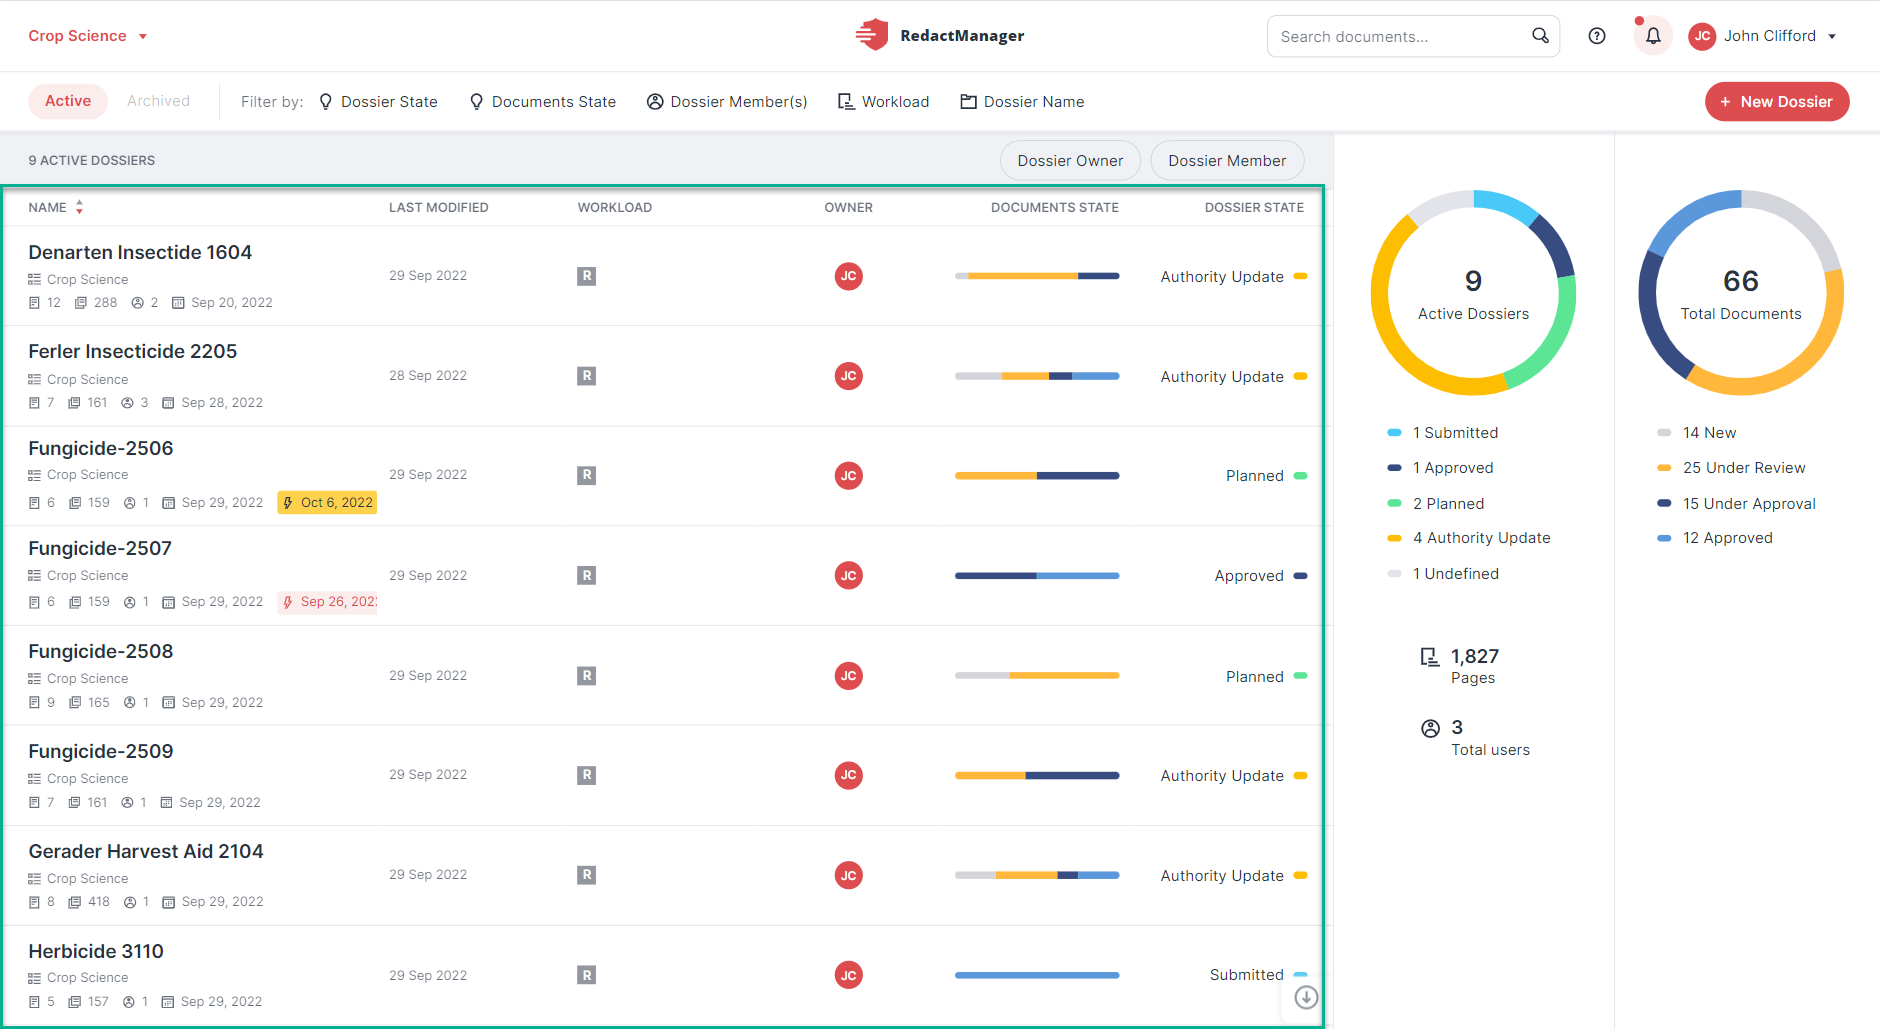Click the R workload badge for Fungicide-2506
The height and width of the screenshot is (1029, 1880).
pyautogui.click(x=587, y=475)
